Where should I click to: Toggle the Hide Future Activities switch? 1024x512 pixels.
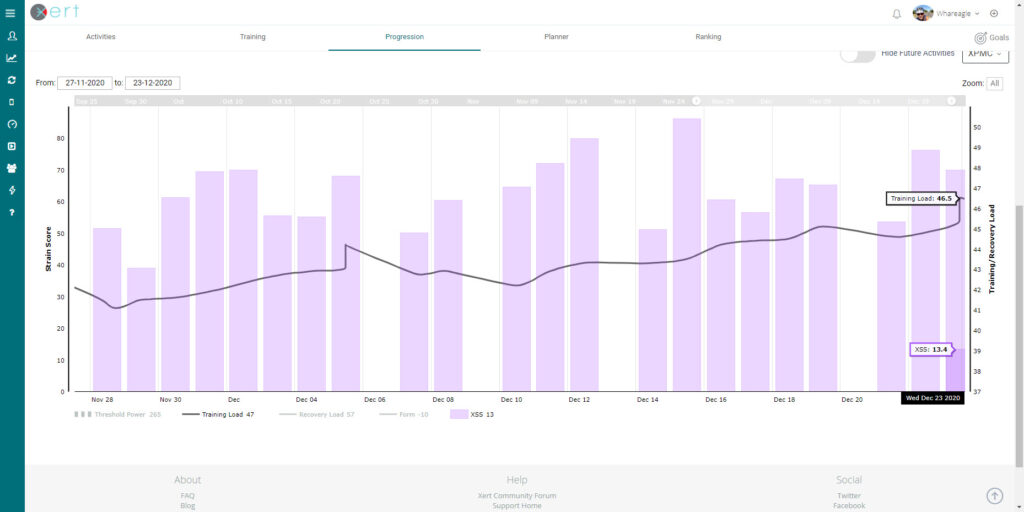tap(857, 54)
